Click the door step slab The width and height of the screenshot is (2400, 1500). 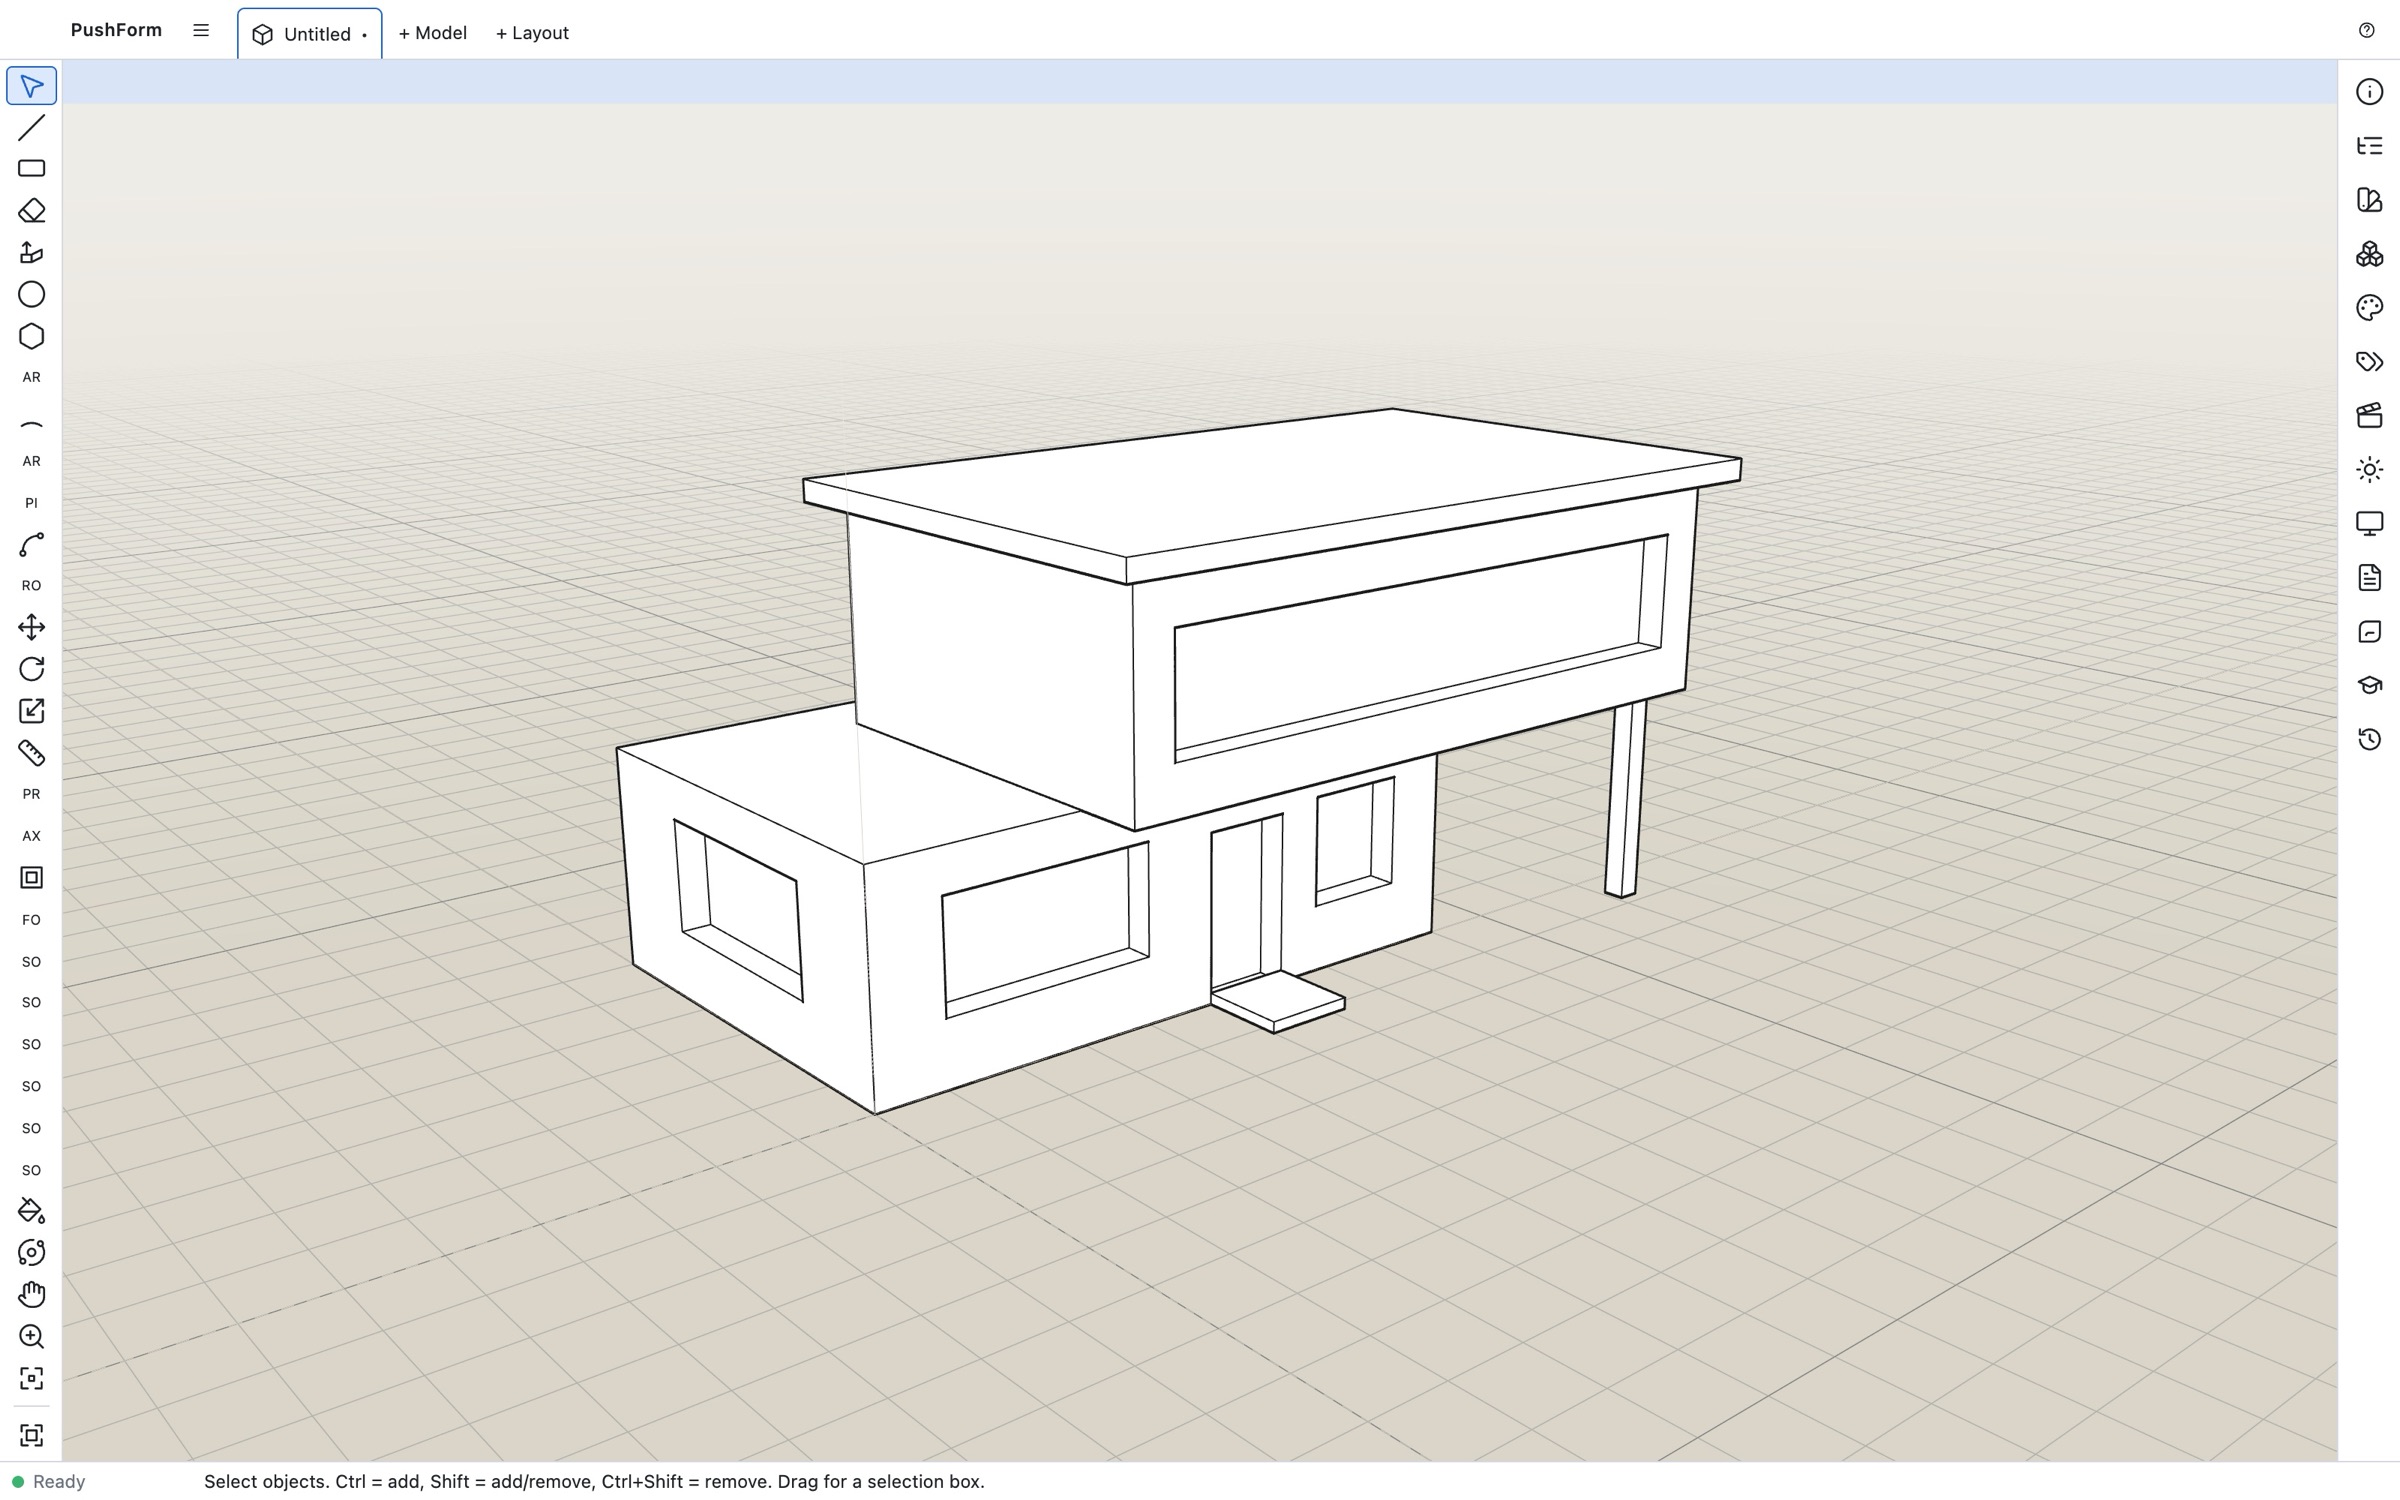point(1278,1002)
